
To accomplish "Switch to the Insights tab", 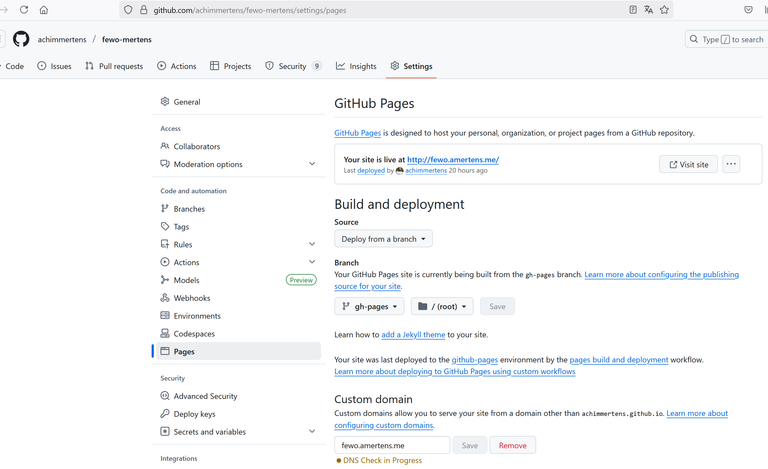I will click(356, 66).
